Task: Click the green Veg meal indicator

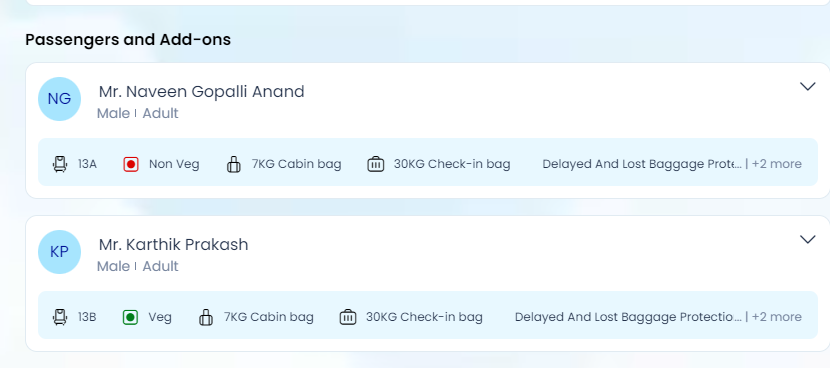Action: tap(130, 317)
